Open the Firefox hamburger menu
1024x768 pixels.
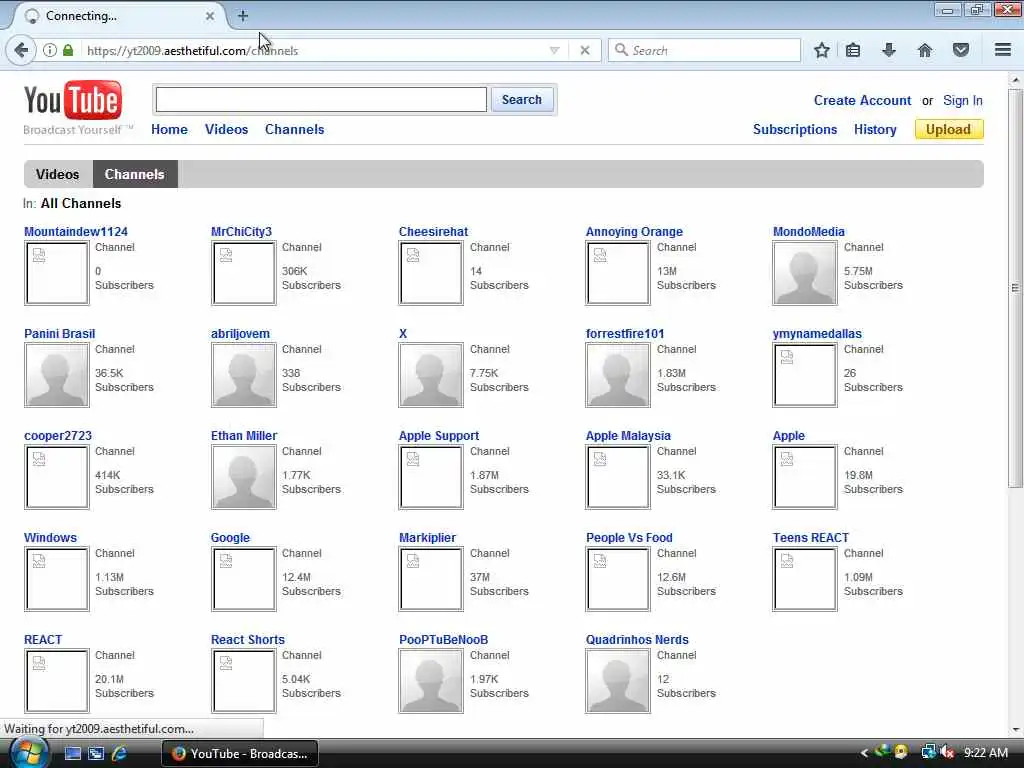(x=1003, y=50)
